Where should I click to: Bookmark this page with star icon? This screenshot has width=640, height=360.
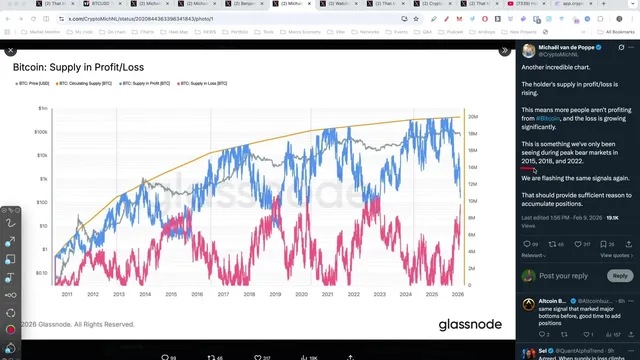point(416,19)
